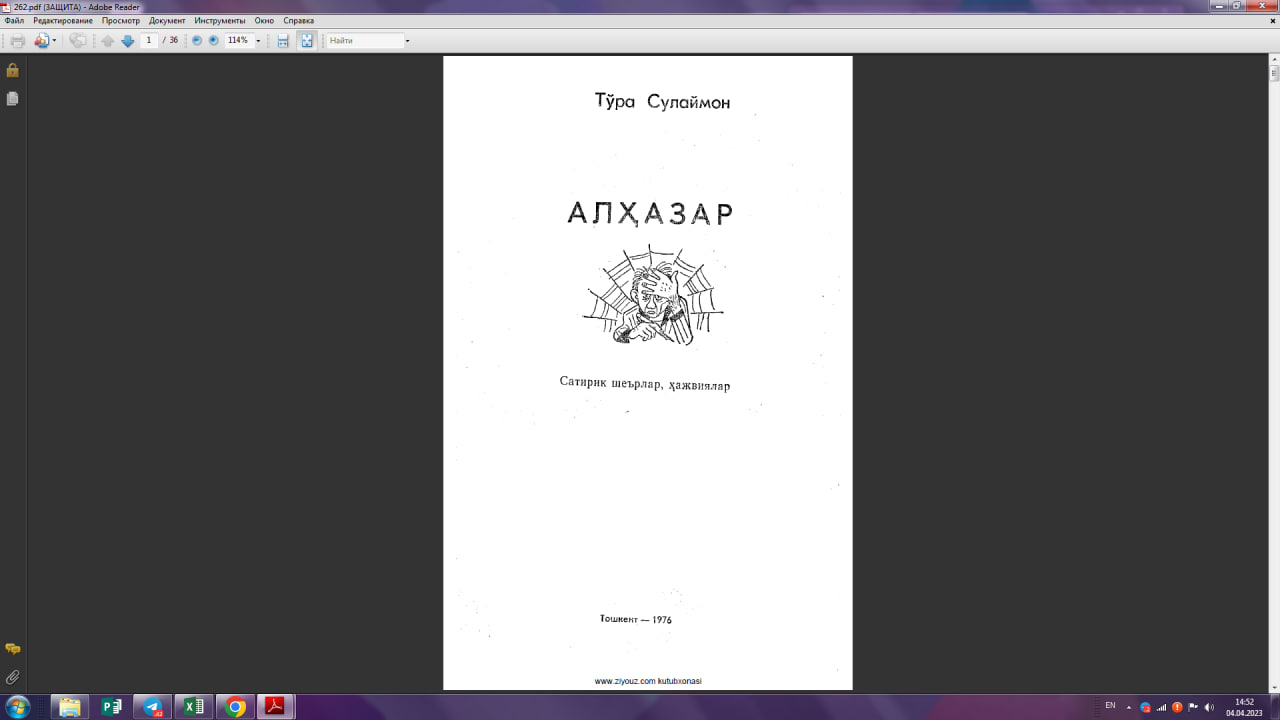Show the Pages thumbnail panel
This screenshot has height=720, width=1280.
[x=12, y=98]
